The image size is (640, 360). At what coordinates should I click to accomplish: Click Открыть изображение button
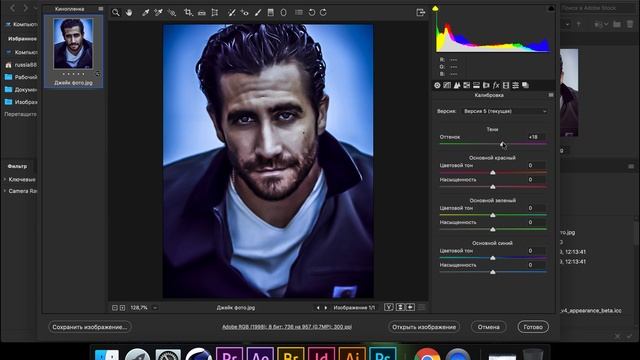[x=424, y=327]
